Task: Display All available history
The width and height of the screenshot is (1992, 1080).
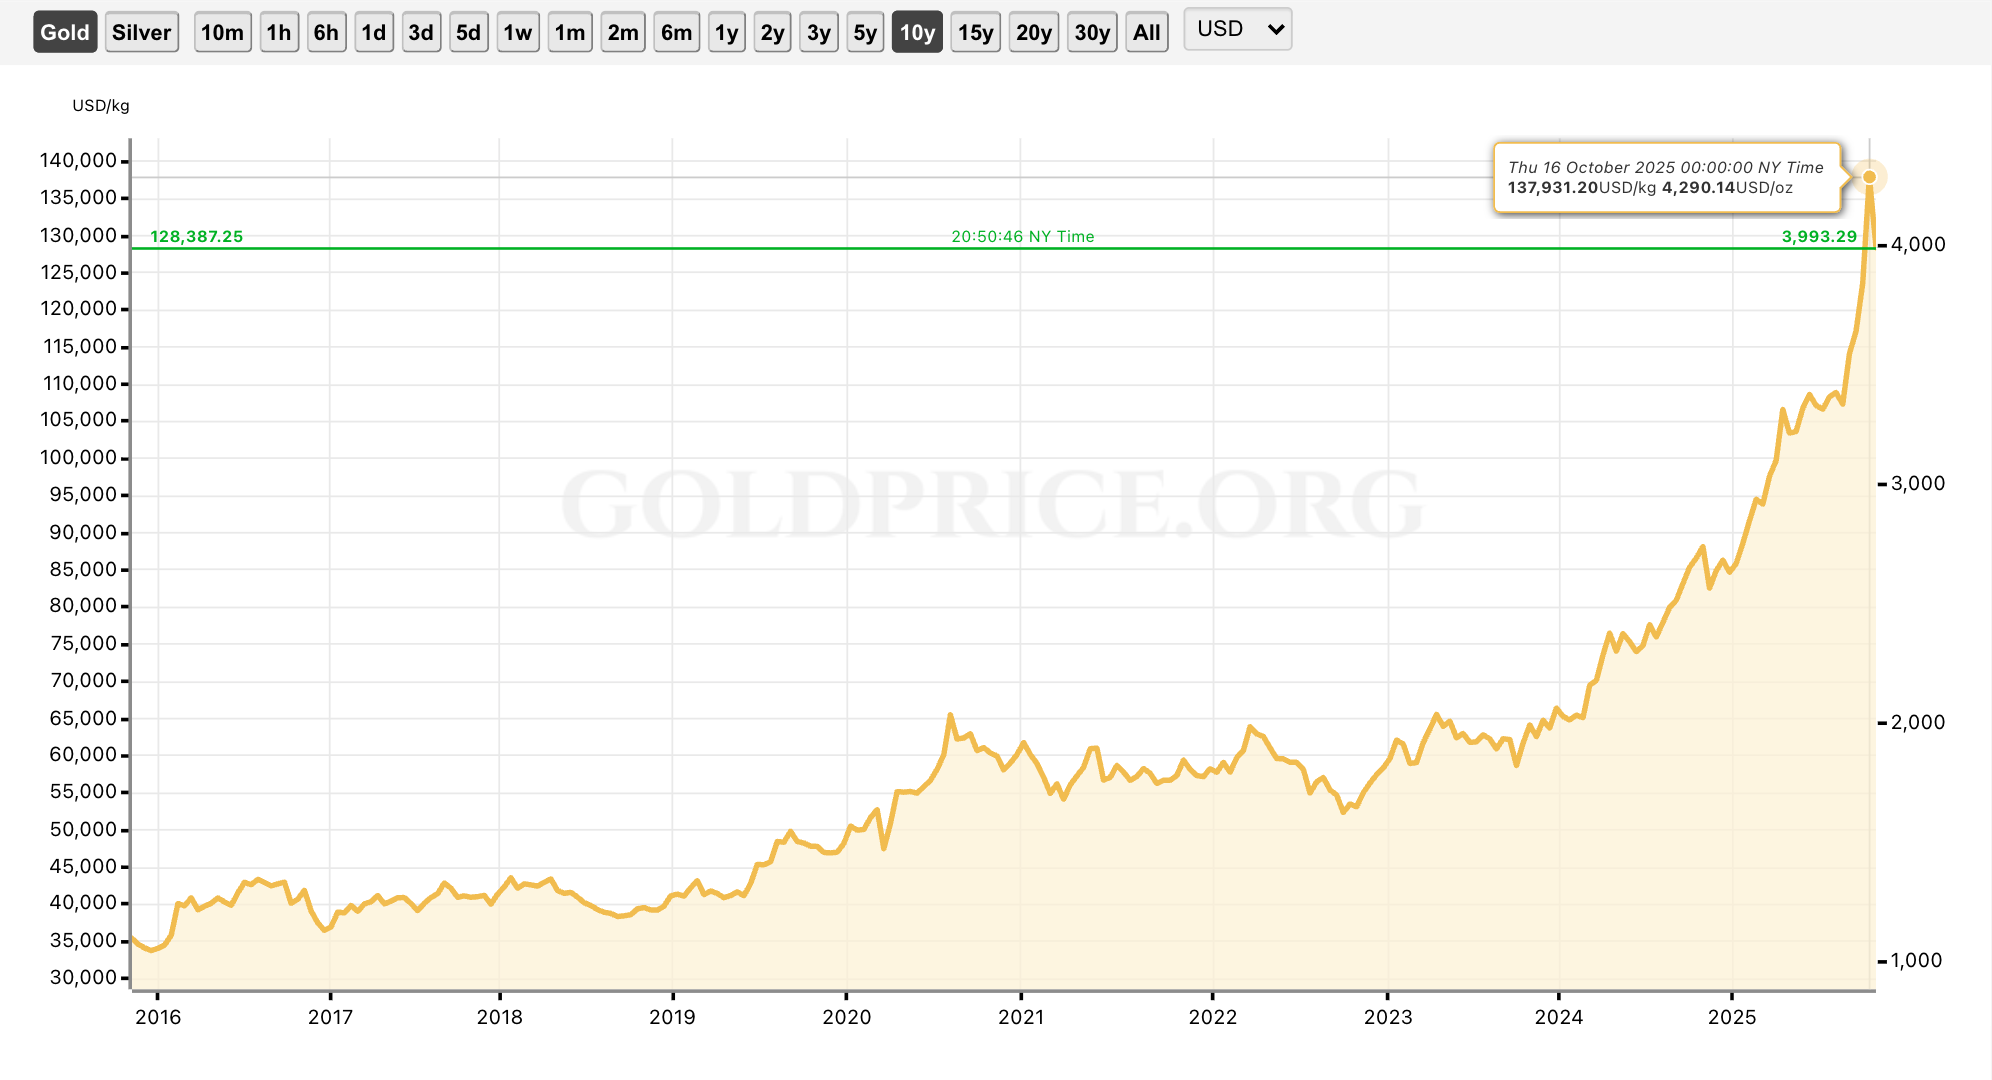Action: click(1147, 32)
